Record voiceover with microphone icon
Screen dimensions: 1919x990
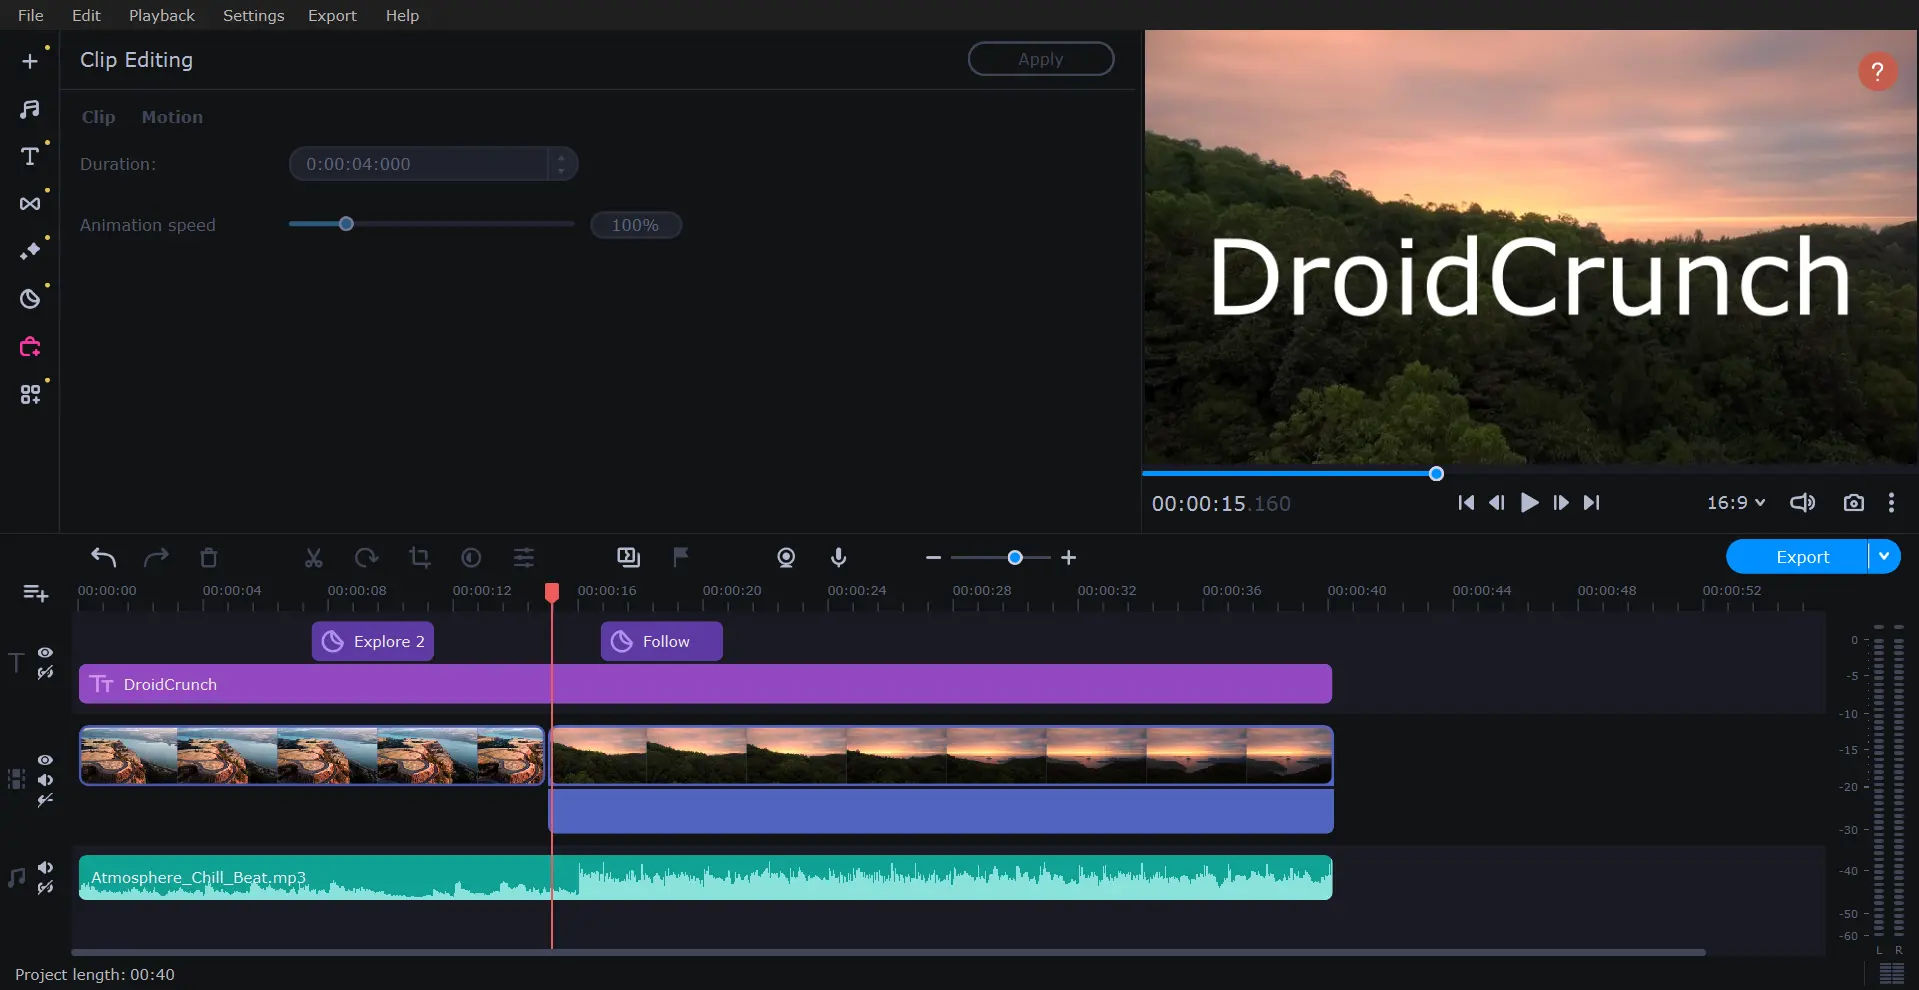point(839,557)
